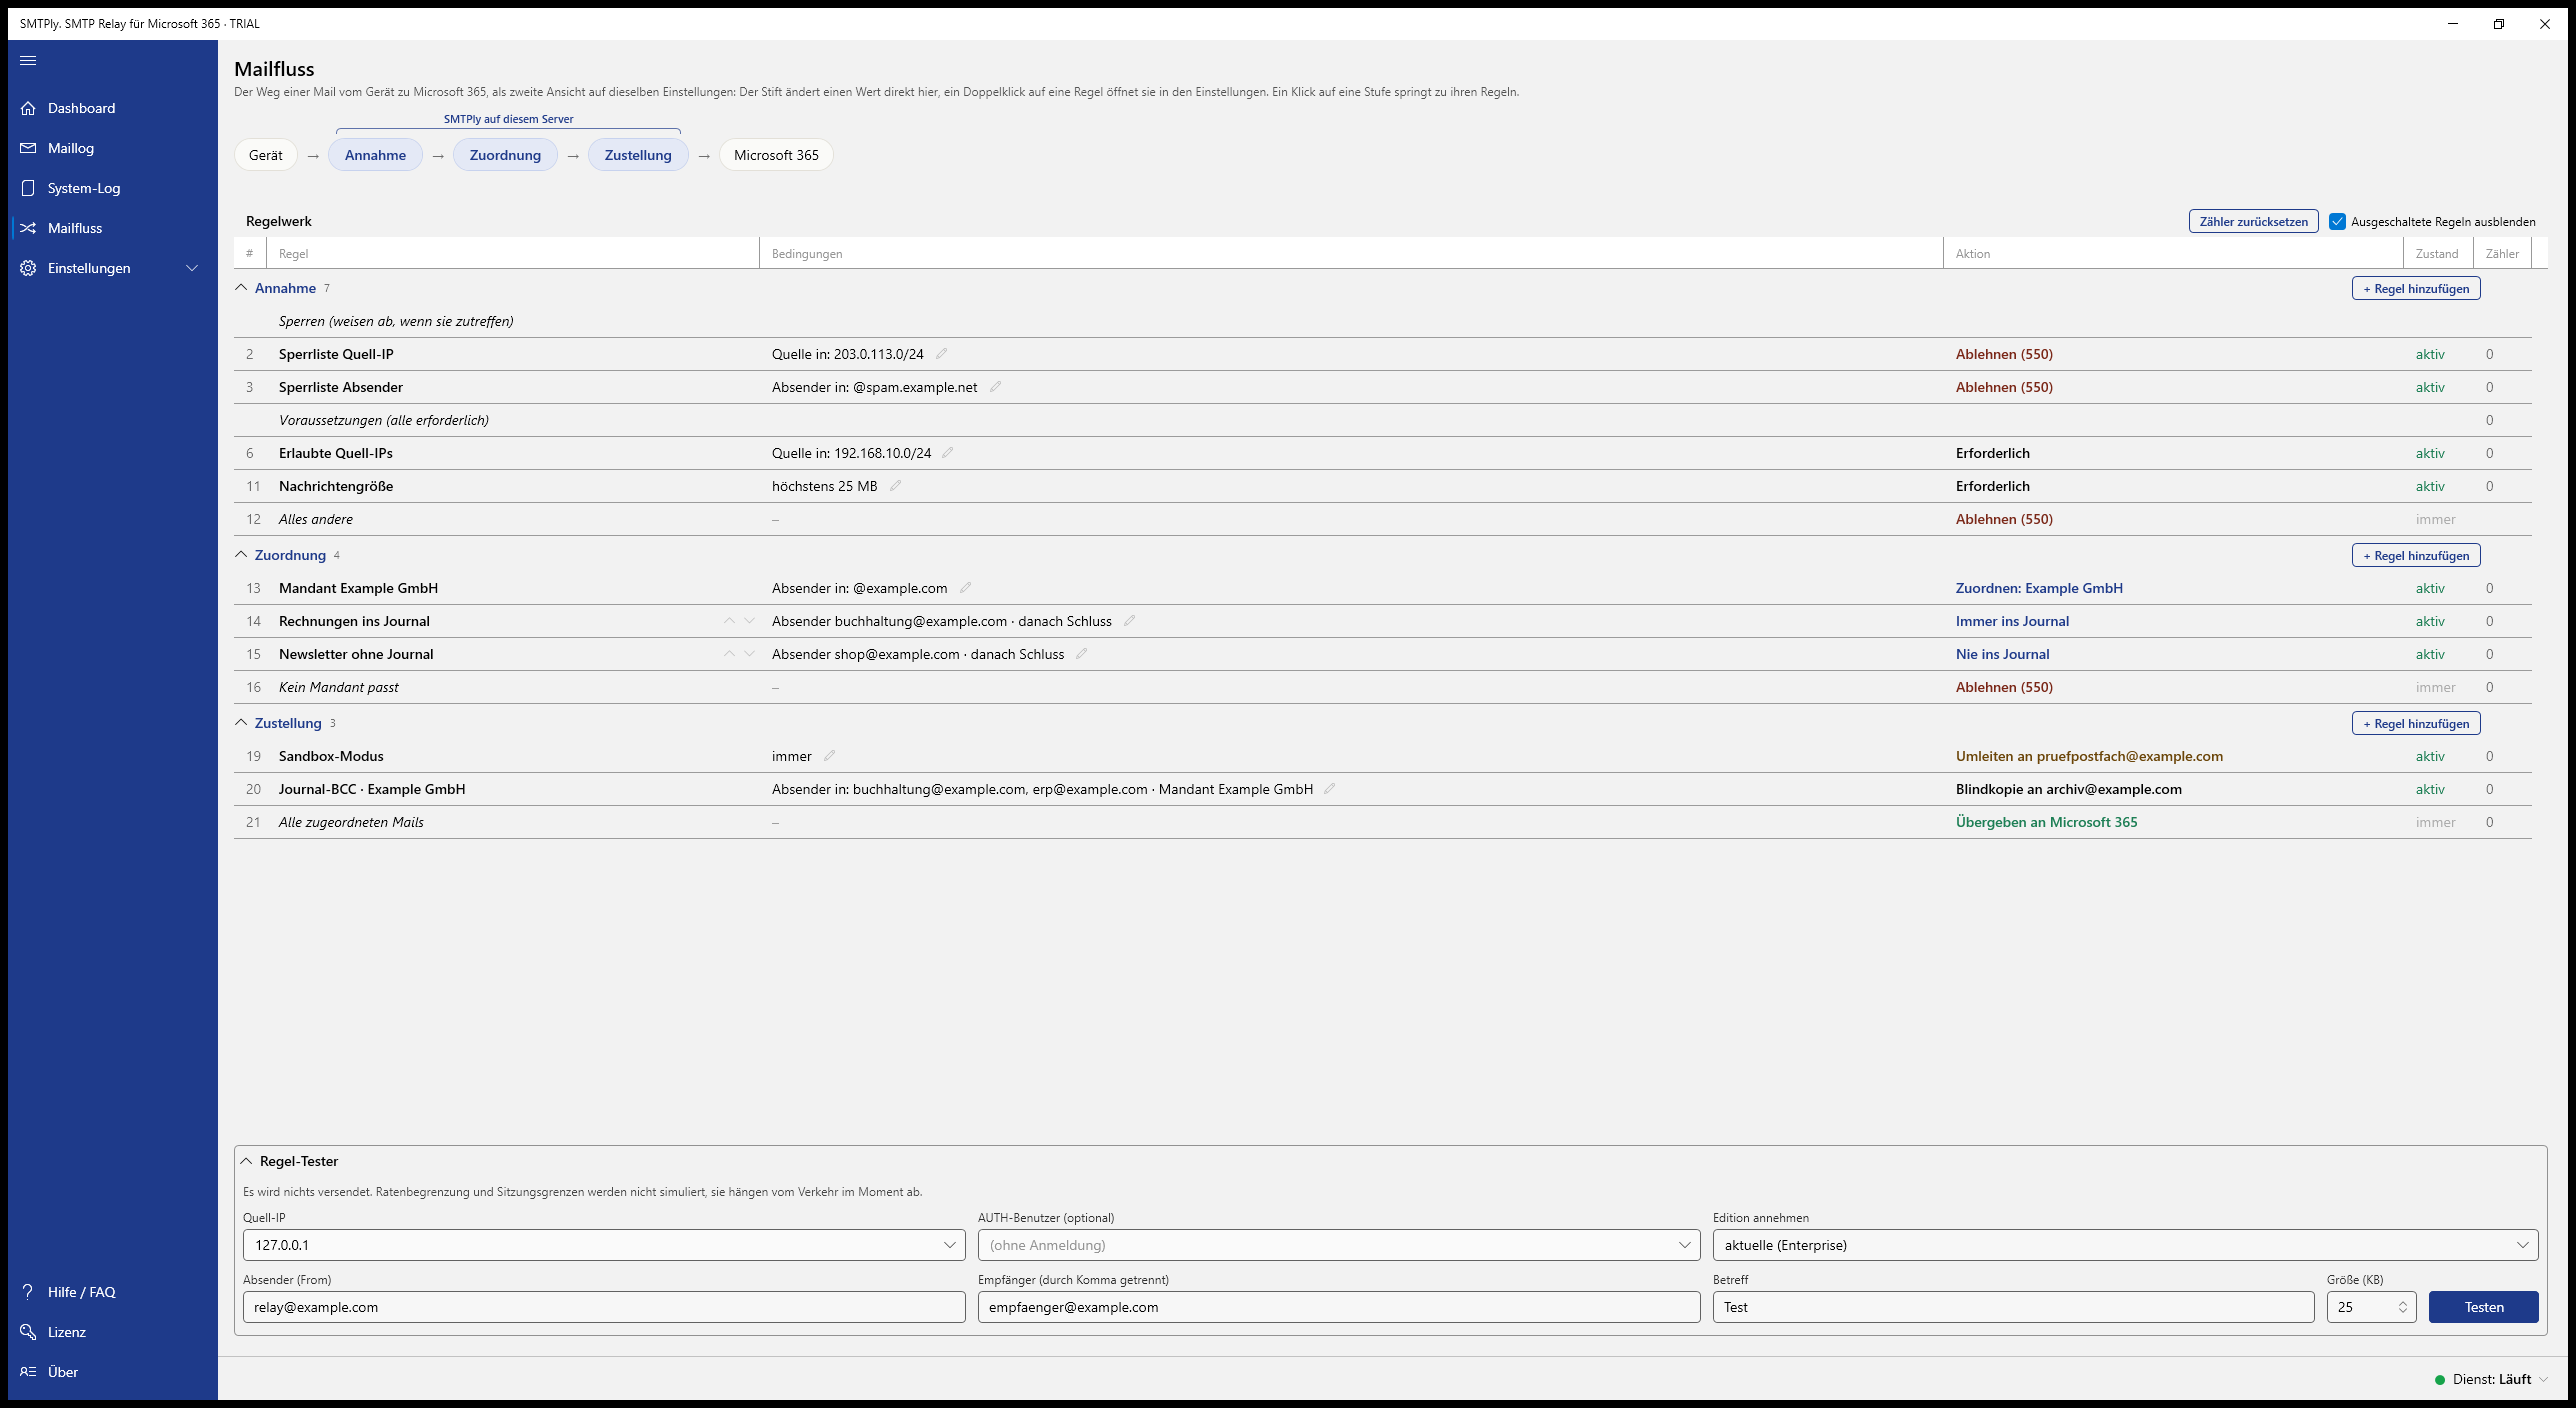Edit Sperrliste Quell-IP condition with pencil
The image size is (2576, 1408).
941,353
